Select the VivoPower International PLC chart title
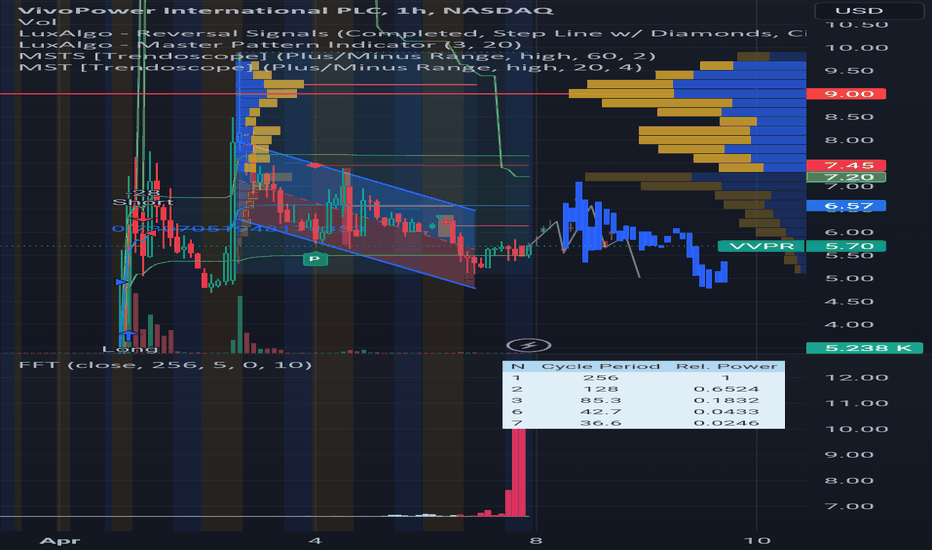Viewport: 932px width, 550px height. tap(286, 11)
